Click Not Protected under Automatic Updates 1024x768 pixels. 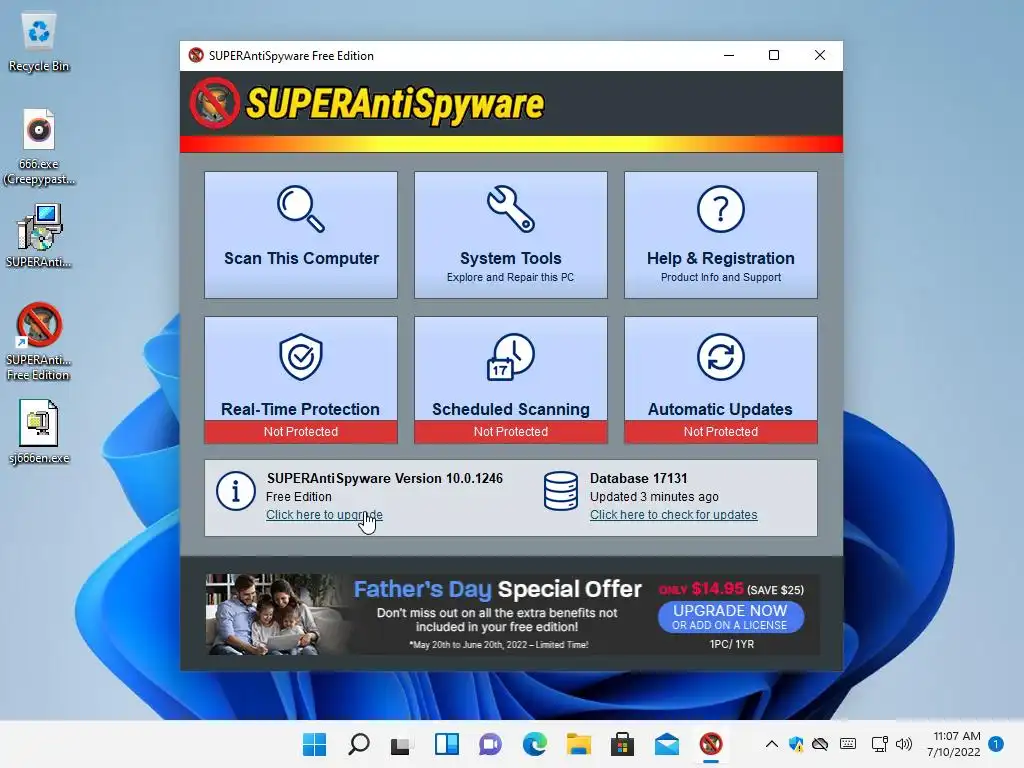click(720, 432)
